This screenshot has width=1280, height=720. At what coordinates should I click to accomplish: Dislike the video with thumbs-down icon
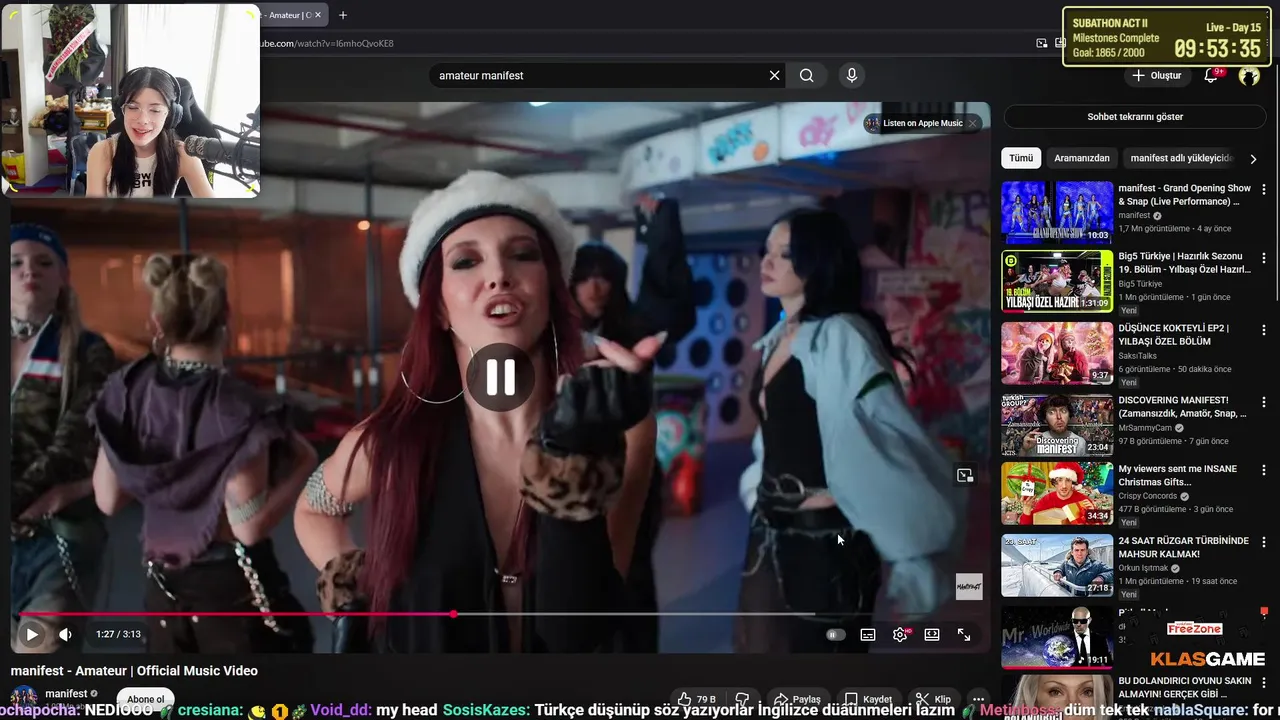coord(742,699)
